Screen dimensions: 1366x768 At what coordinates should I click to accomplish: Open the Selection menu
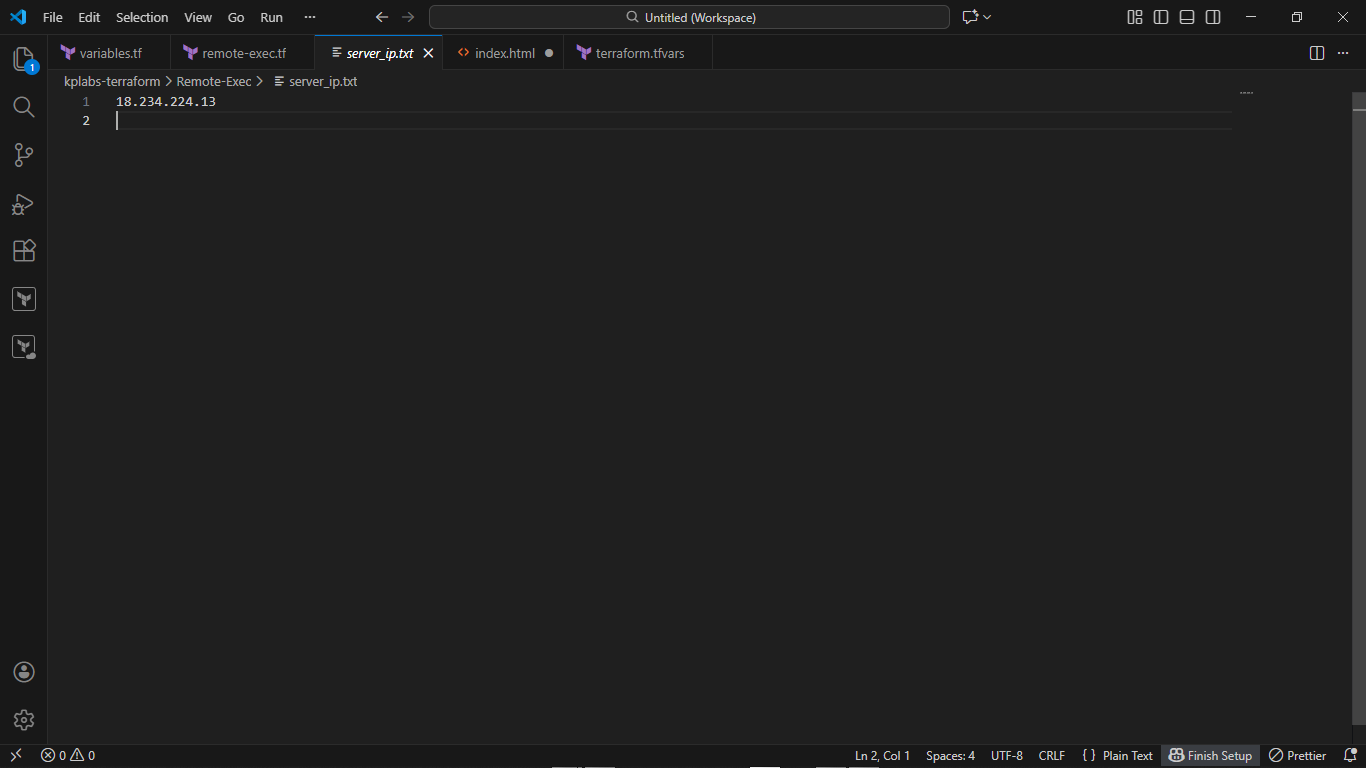coord(142,17)
